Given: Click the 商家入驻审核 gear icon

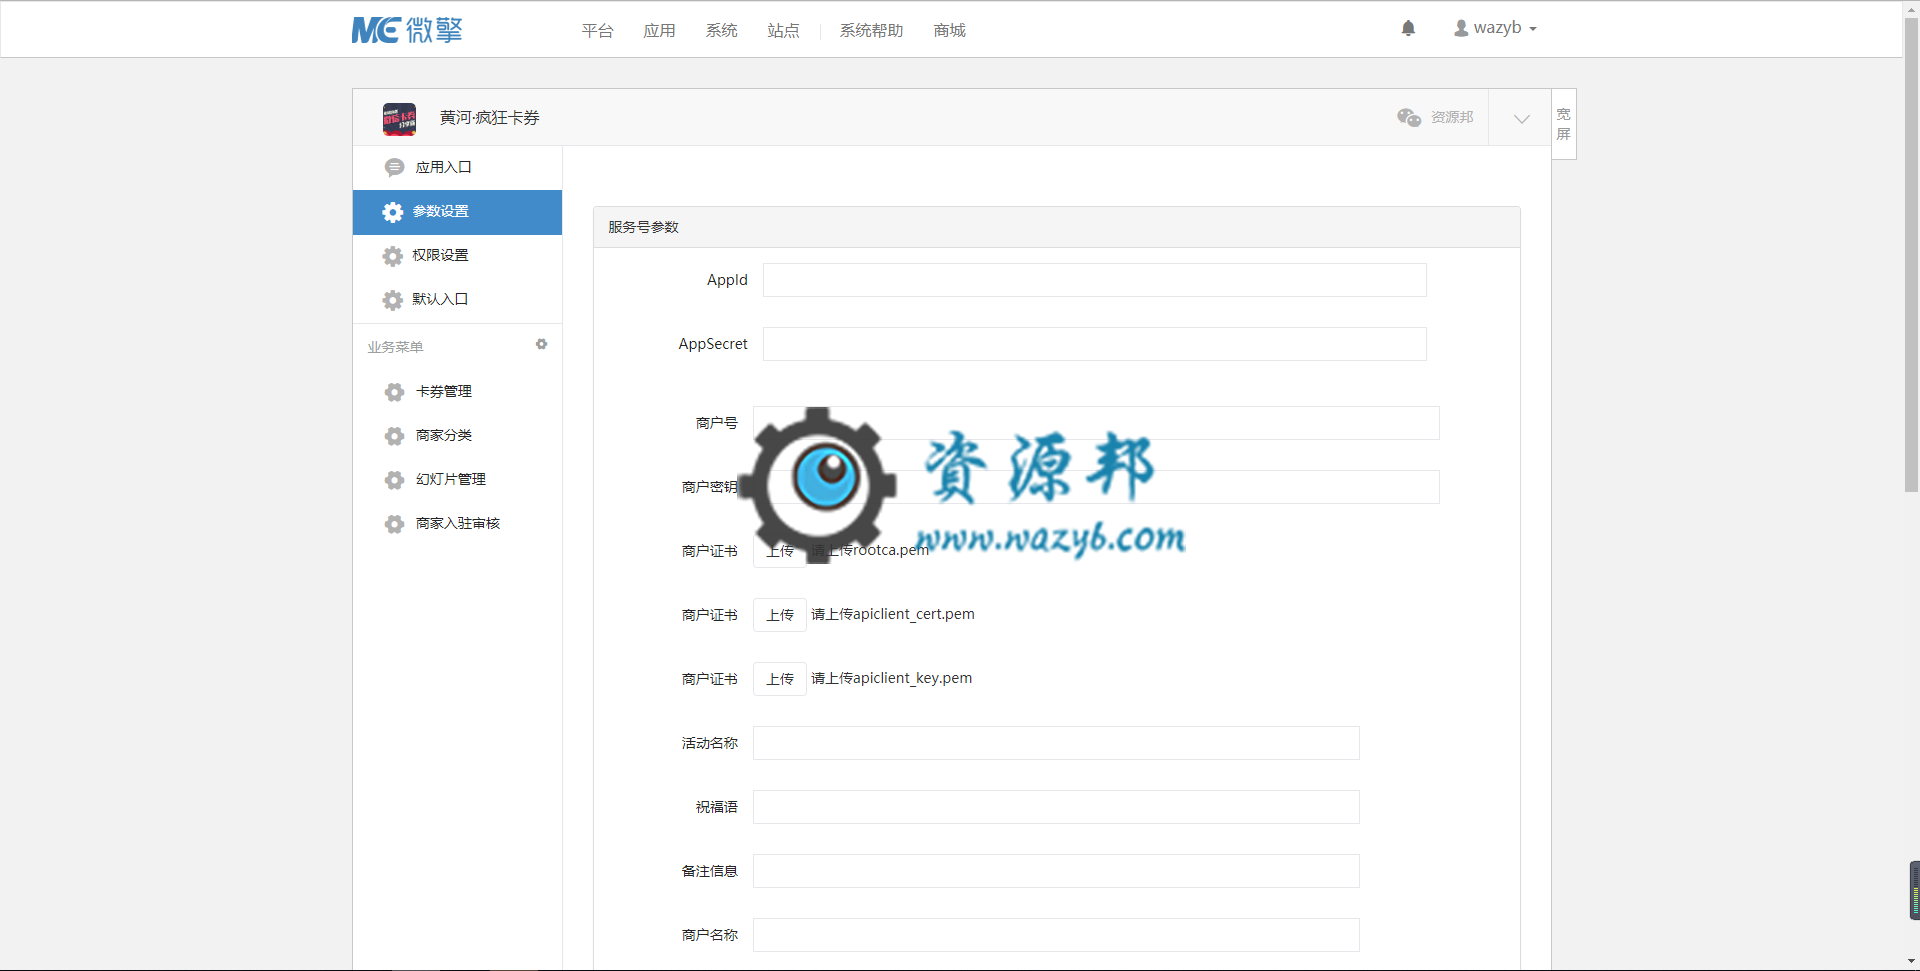Looking at the screenshot, I should [394, 524].
